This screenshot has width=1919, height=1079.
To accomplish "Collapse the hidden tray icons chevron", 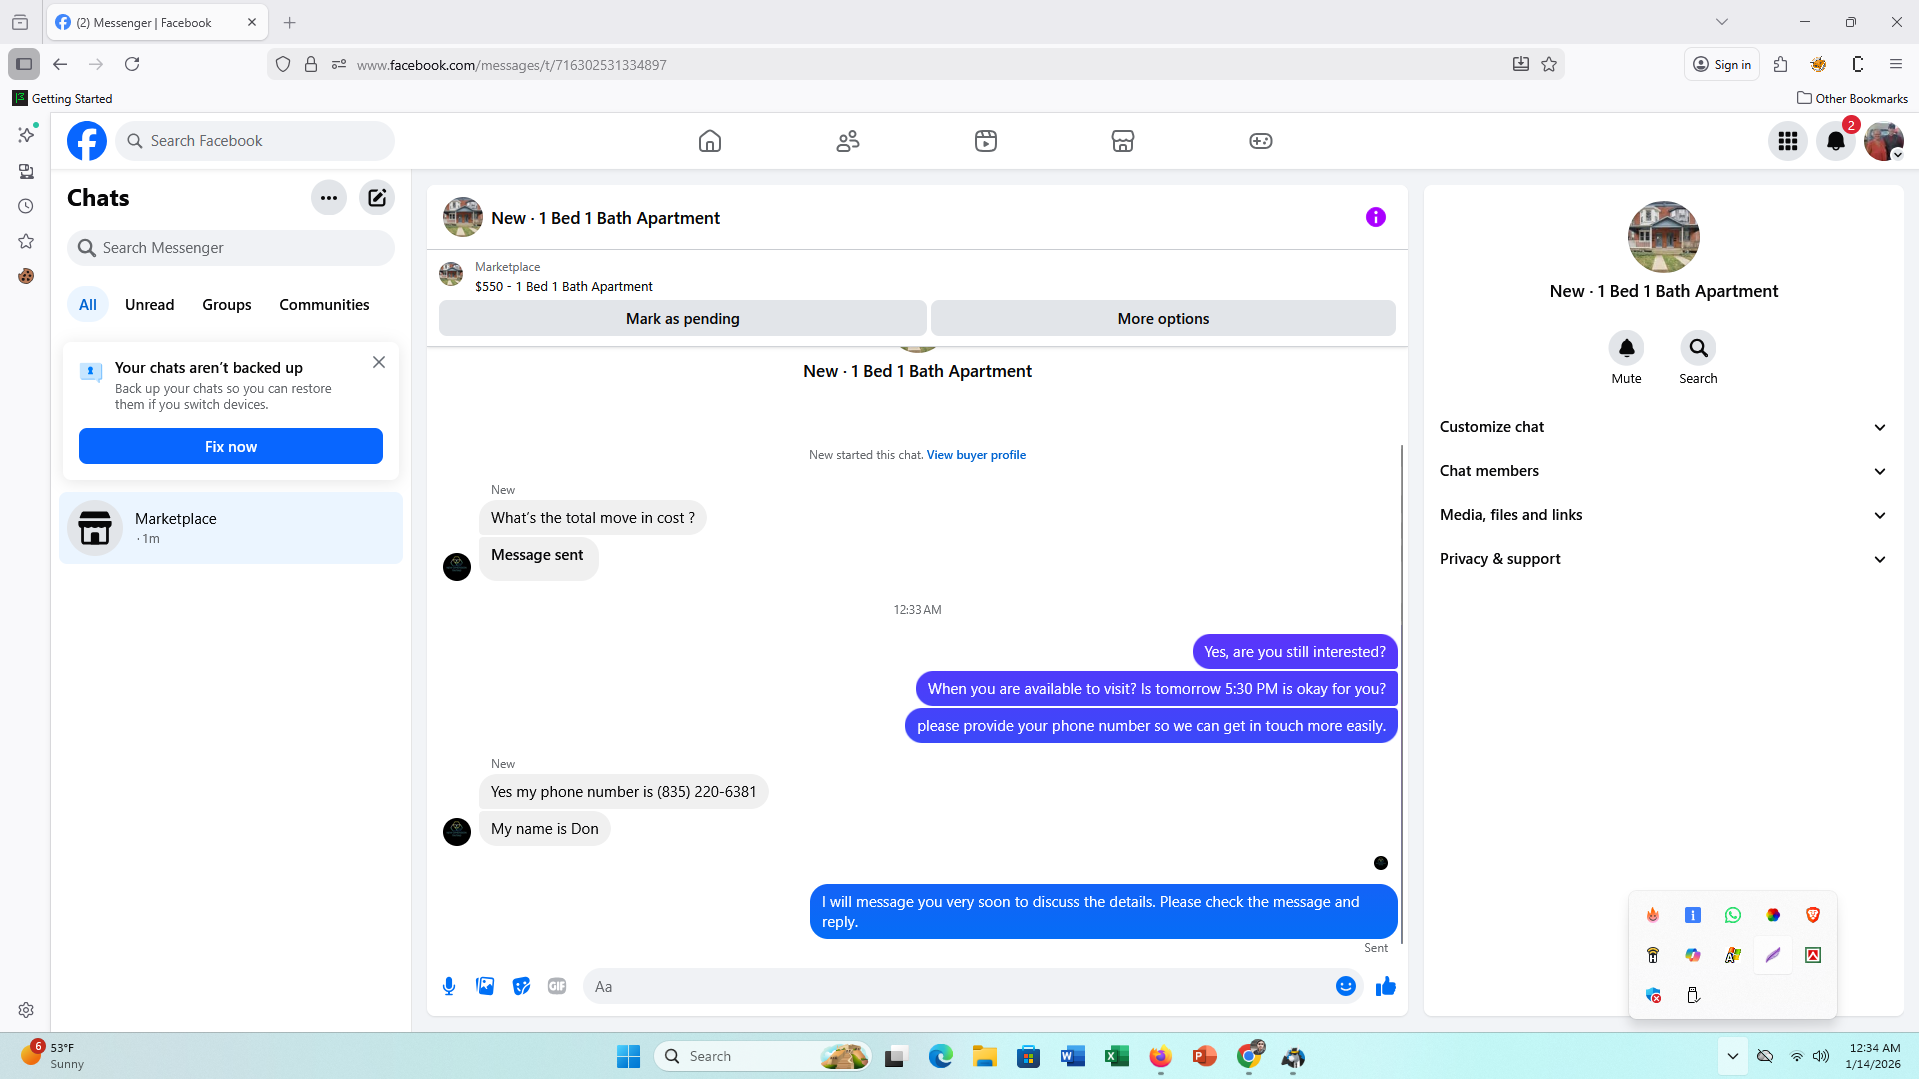I will [1733, 1056].
